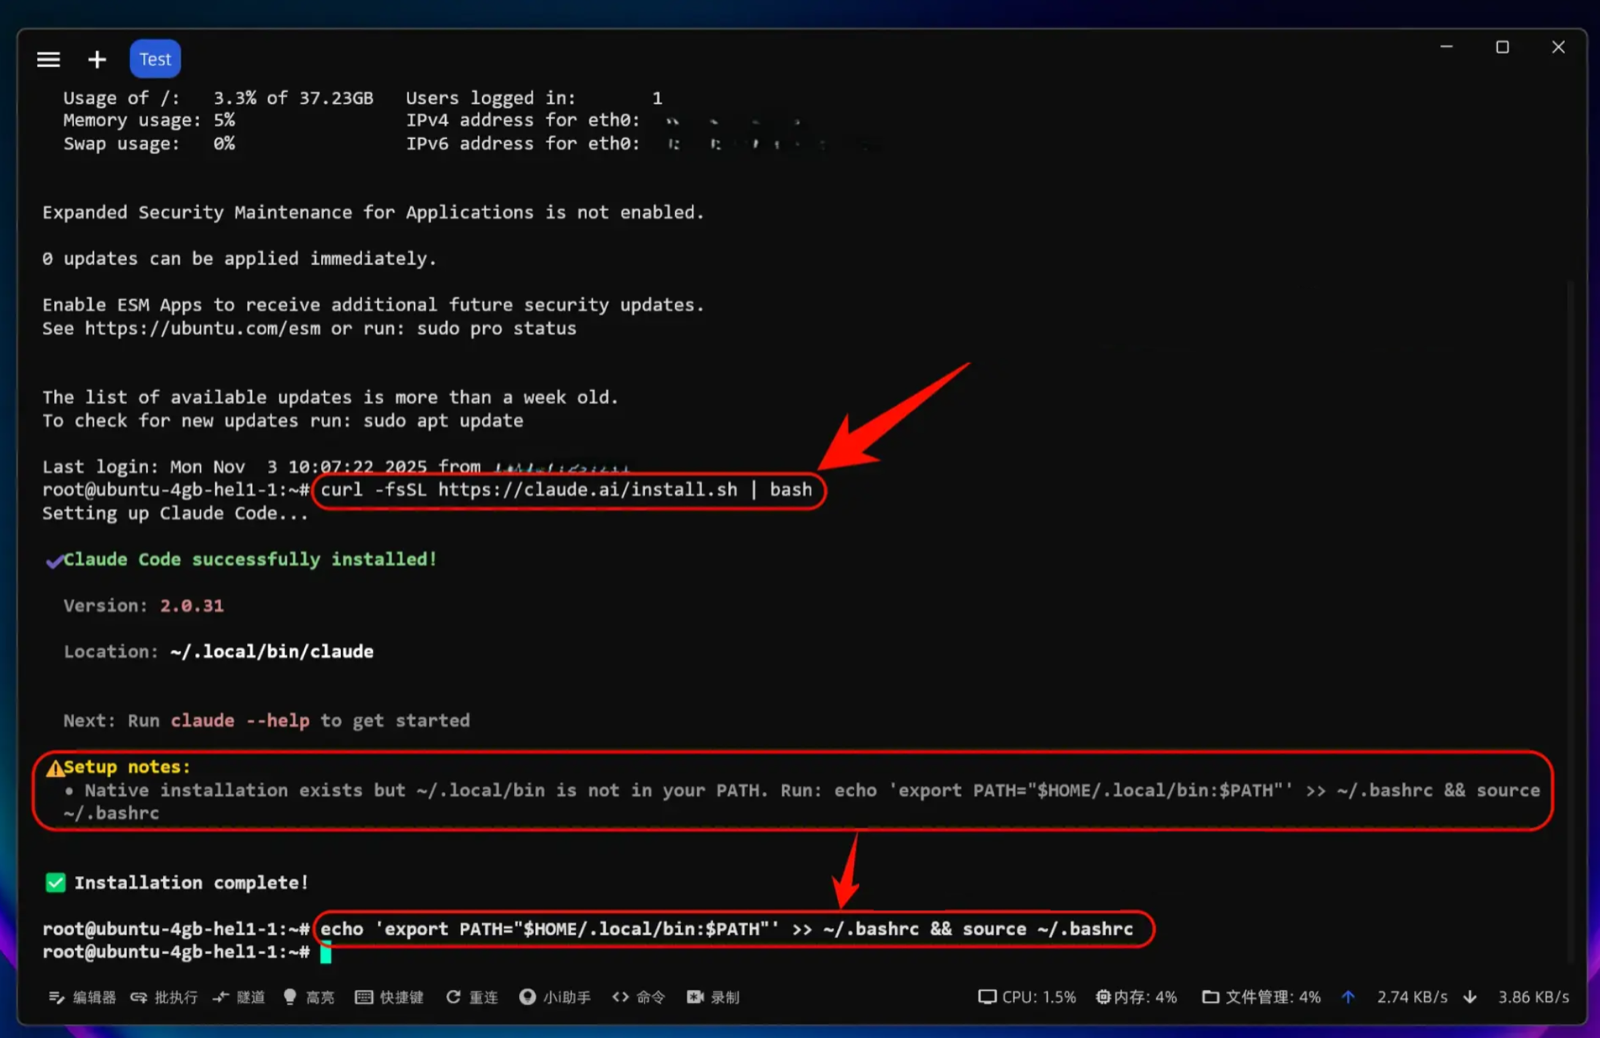
Task: Click the CPU: 1.5% status indicator
Action: click(1027, 997)
